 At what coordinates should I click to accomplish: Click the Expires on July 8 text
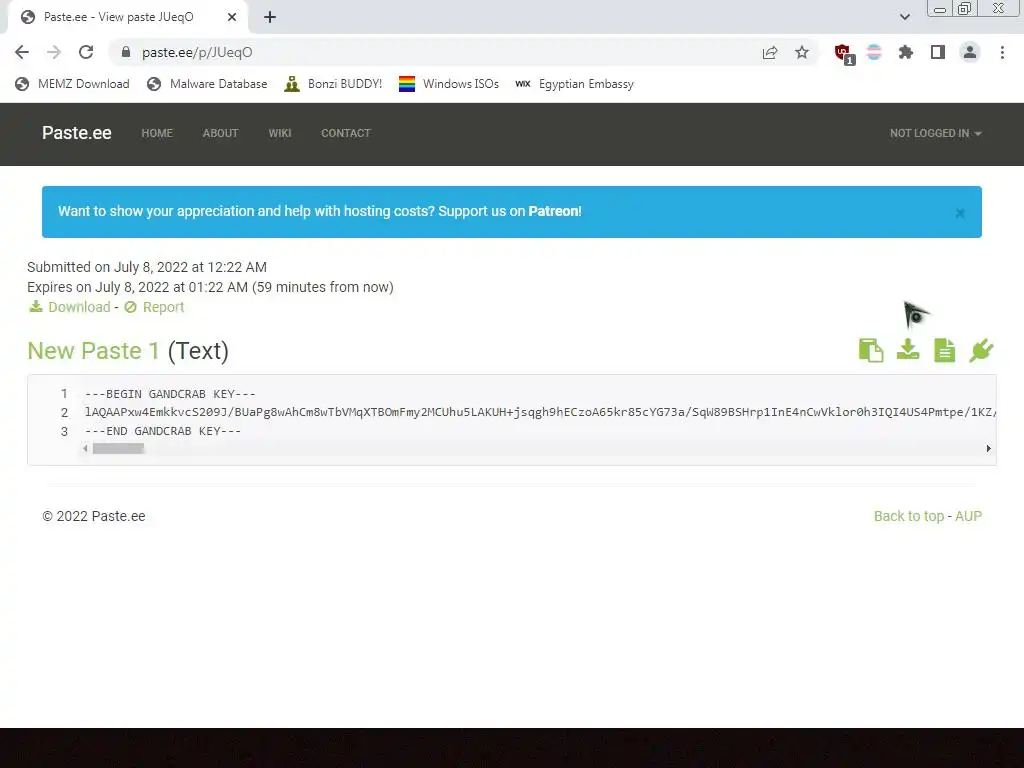[x=210, y=287]
